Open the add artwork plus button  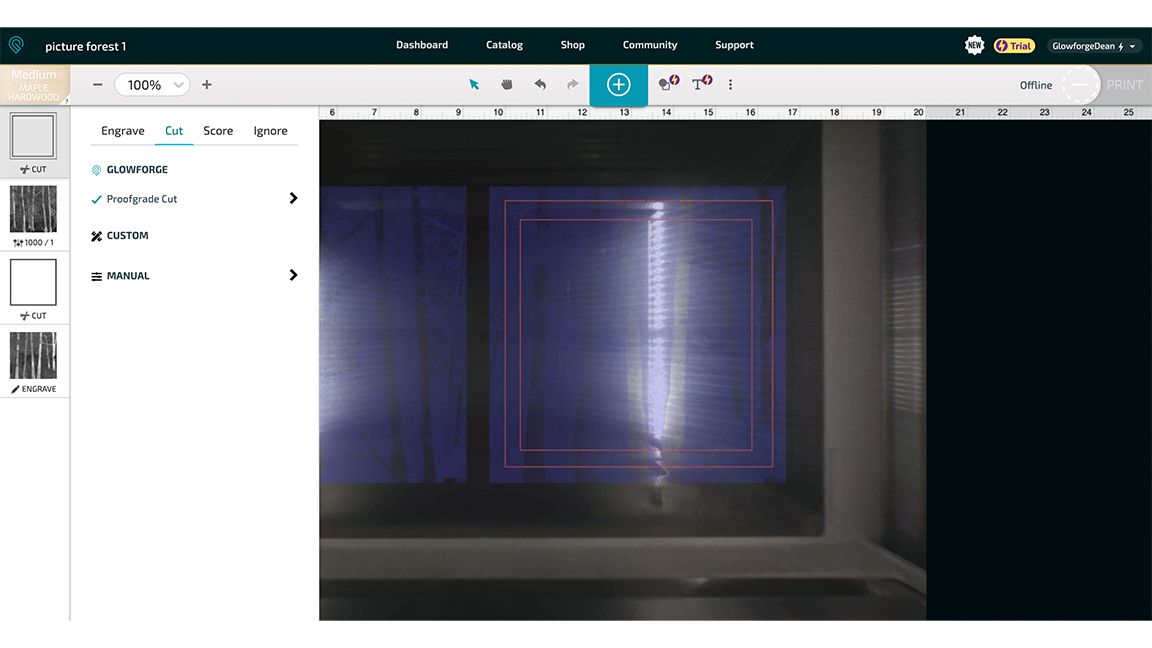(619, 84)
